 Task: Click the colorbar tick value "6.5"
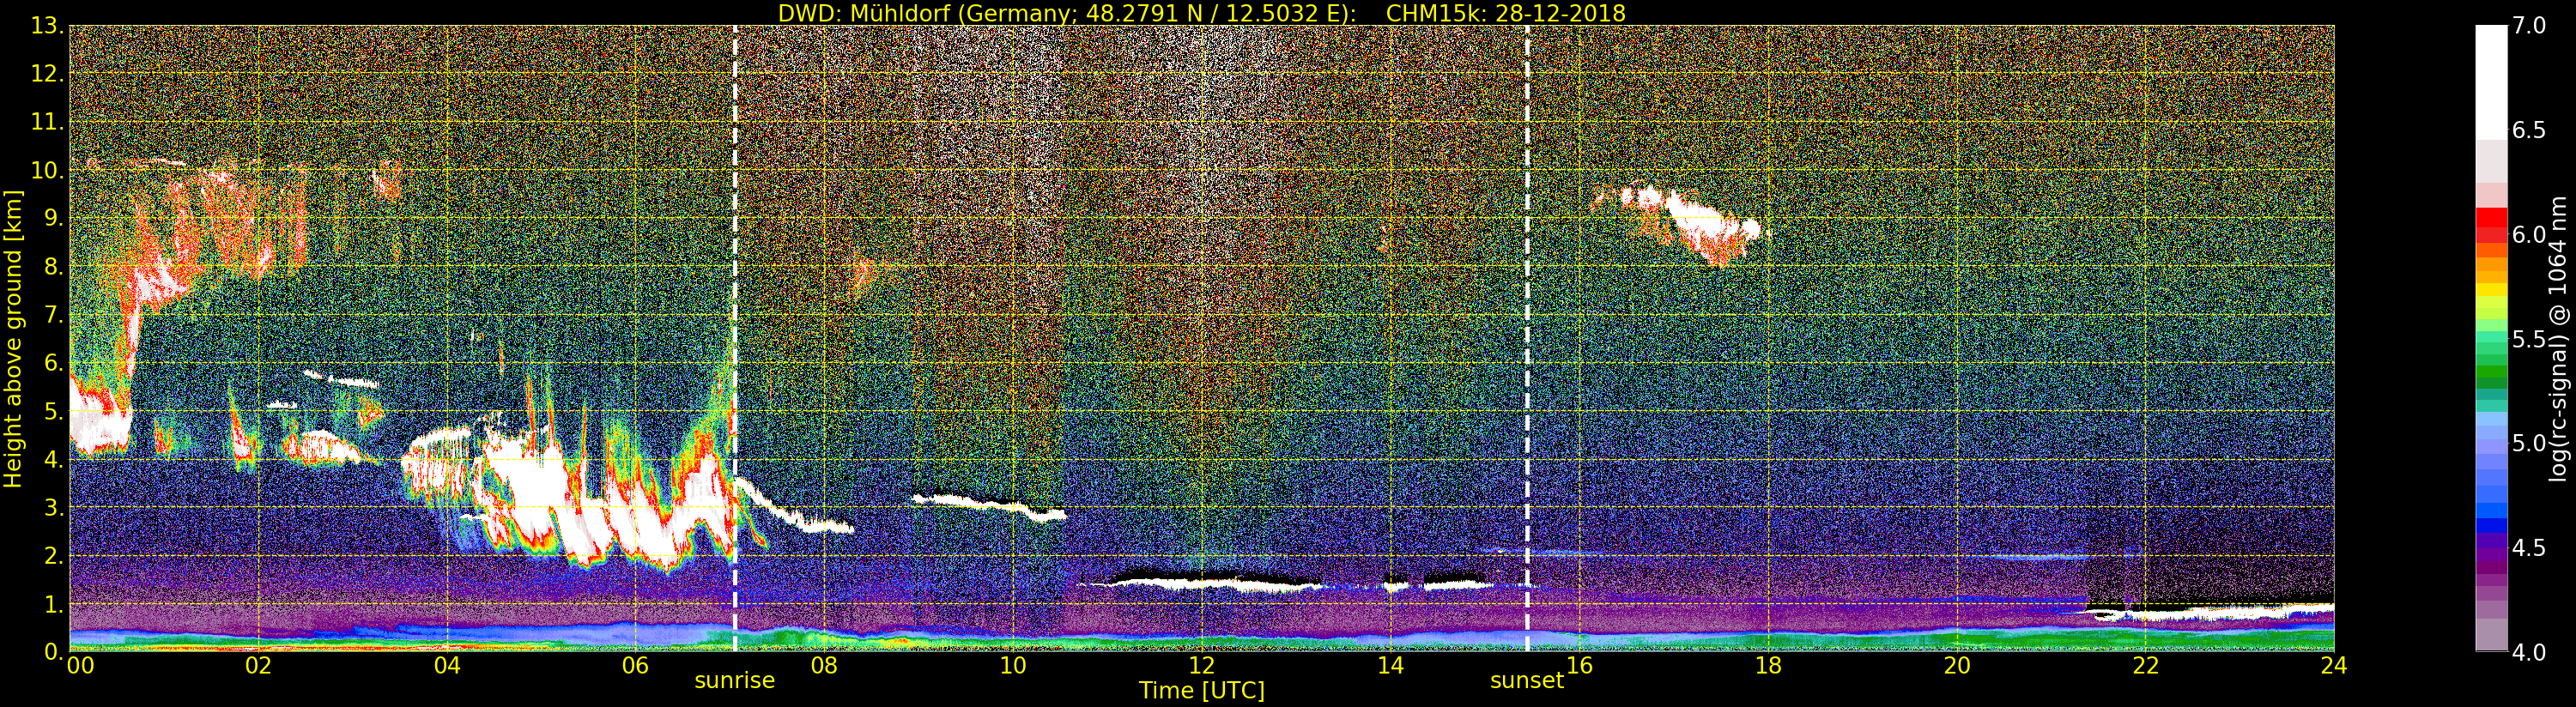click(2529, 130)
